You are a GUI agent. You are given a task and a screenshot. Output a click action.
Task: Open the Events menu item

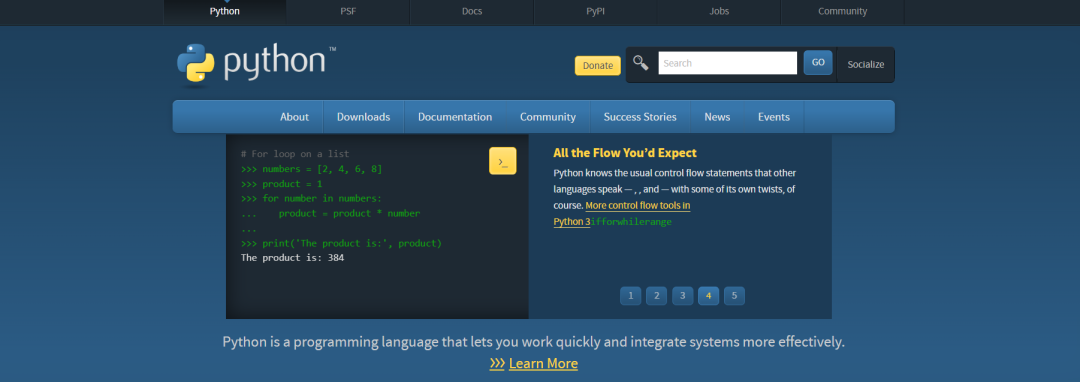[x=773, y=117]
